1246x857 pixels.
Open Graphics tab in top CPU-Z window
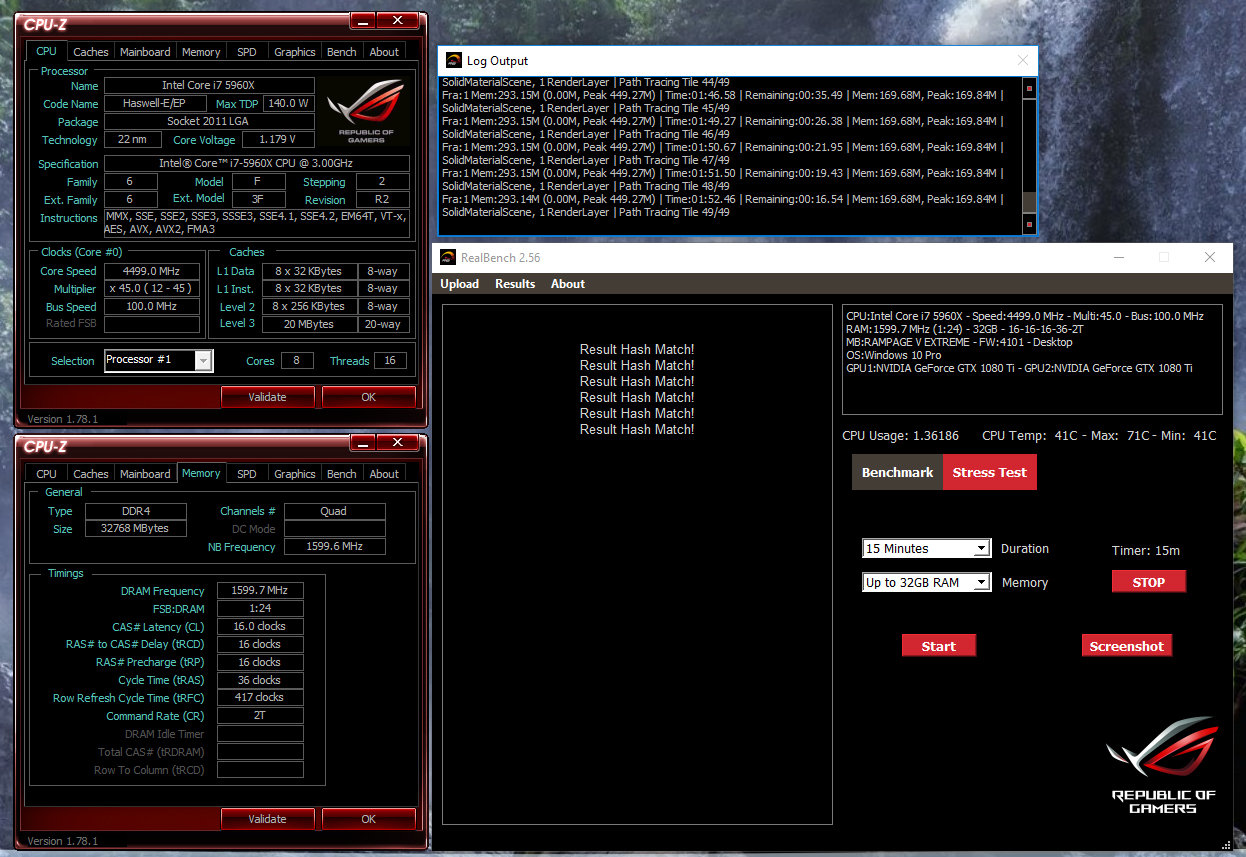tap(294, 52)
